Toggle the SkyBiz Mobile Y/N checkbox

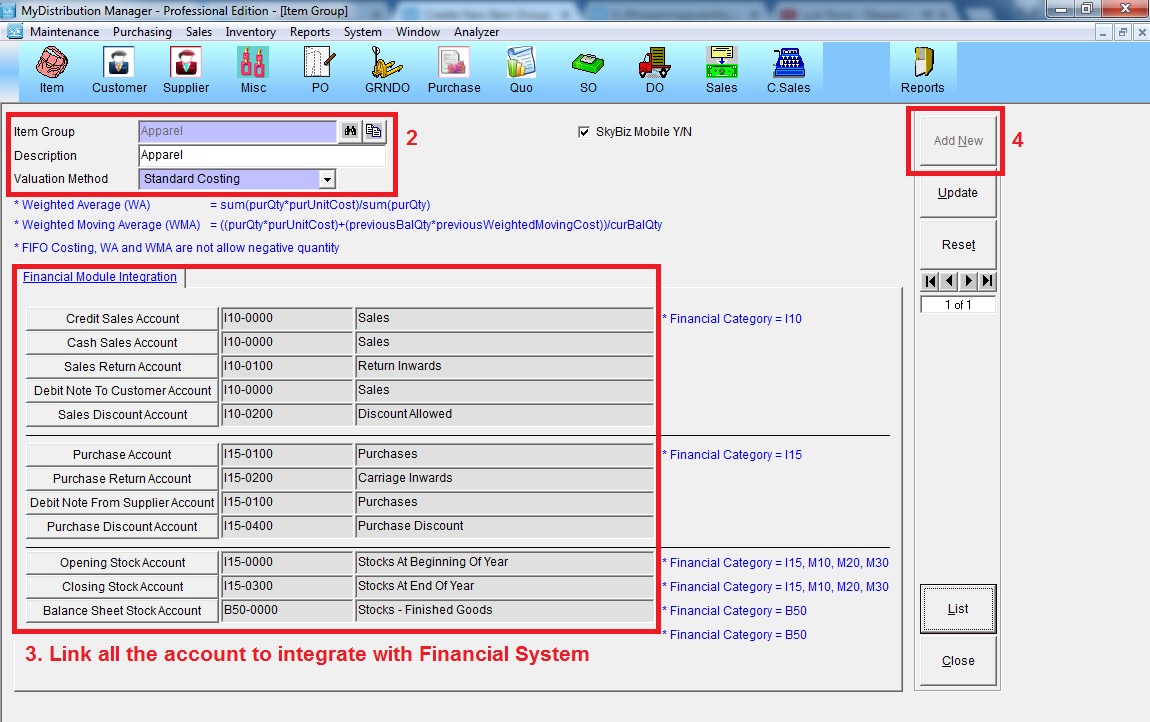click(x=584, y=132)
